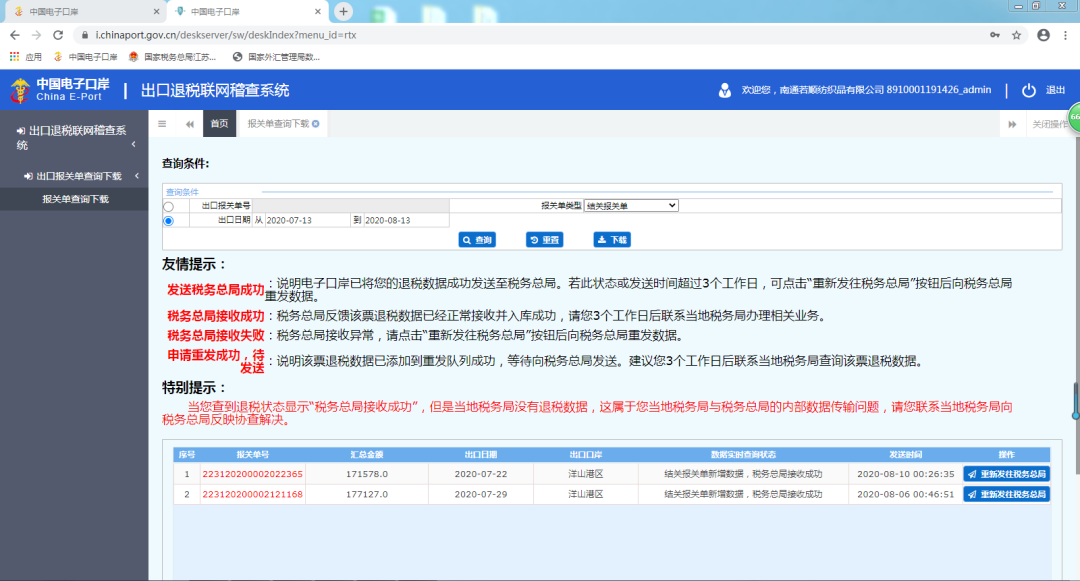The image size is (1080, 581).
Task: Click the 退出 logout power icon
Action: [1028, 90]
